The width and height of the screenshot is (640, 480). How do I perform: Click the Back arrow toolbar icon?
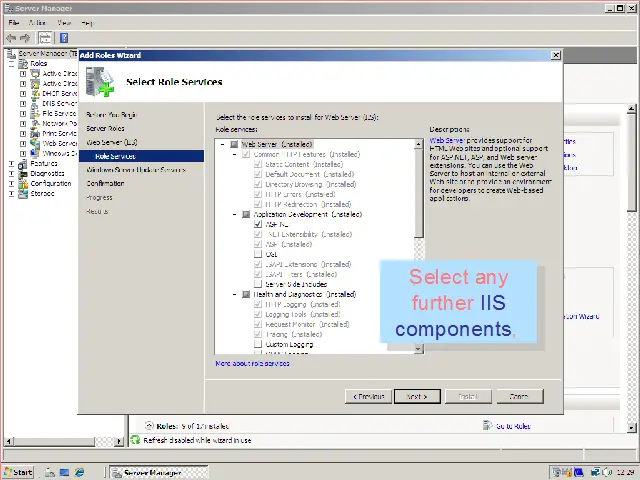click(x=11, y=38)
